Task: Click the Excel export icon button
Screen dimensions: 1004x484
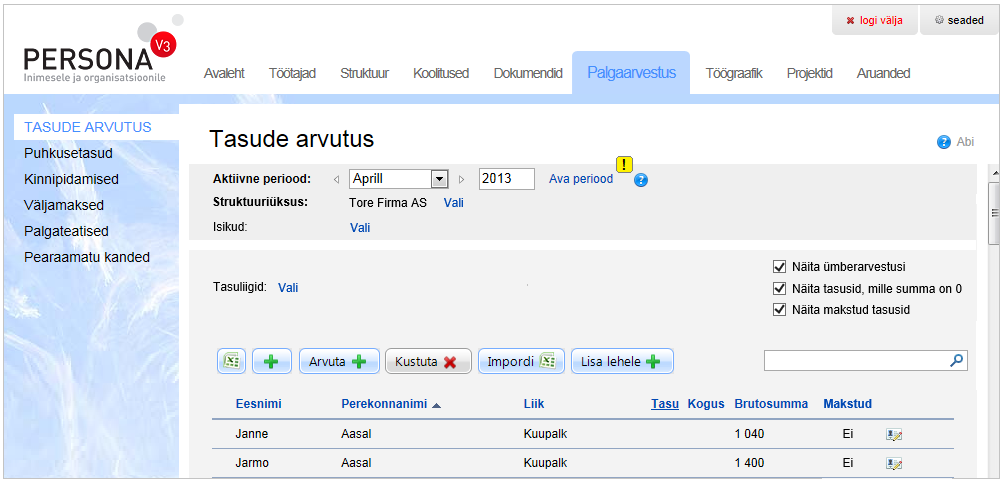Action: 231,362
